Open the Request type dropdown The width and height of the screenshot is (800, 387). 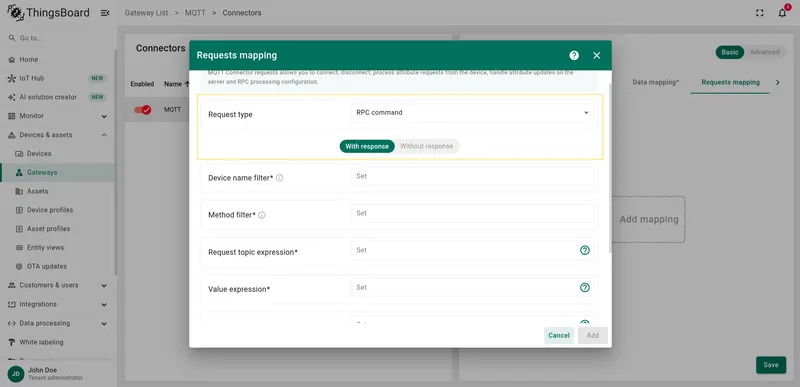click(x=472, y=113)
